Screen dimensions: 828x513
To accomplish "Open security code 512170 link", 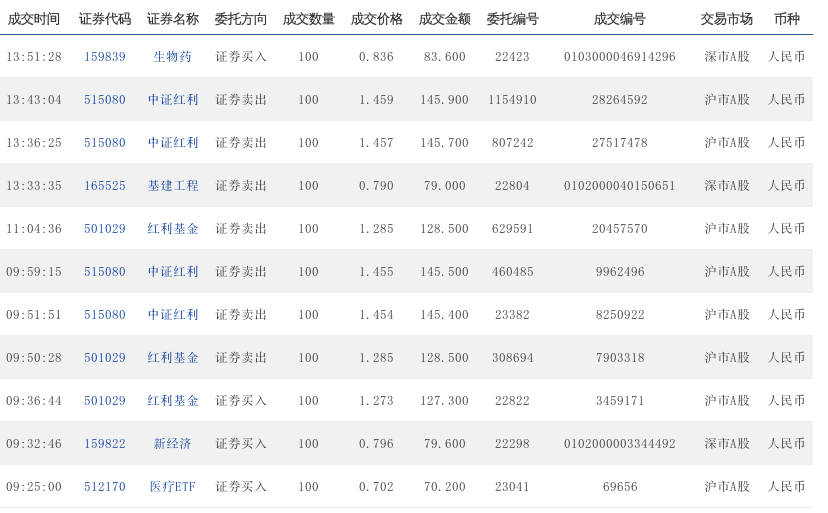I will 105,487.
